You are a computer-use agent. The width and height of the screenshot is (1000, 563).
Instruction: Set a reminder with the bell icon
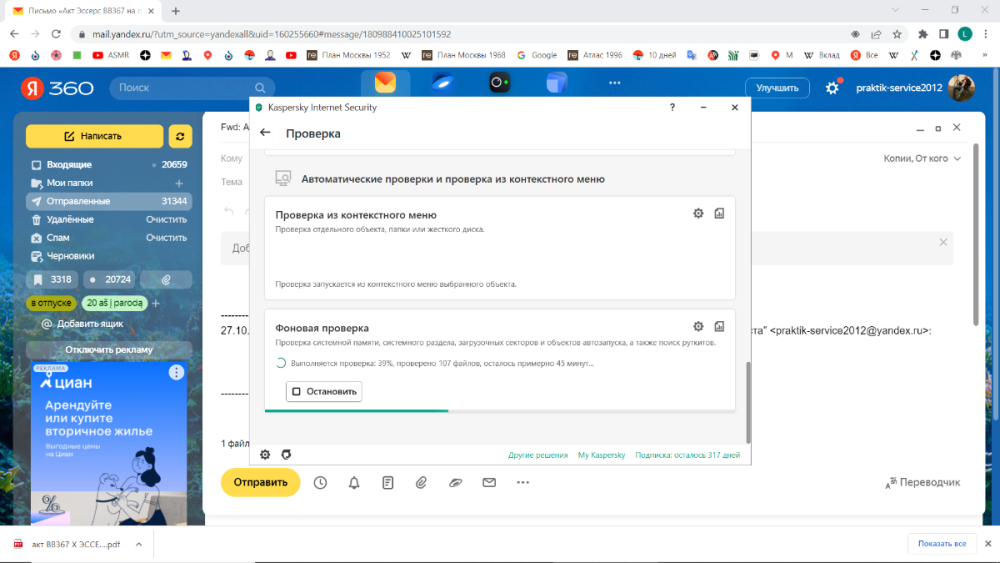click(354, 483)
